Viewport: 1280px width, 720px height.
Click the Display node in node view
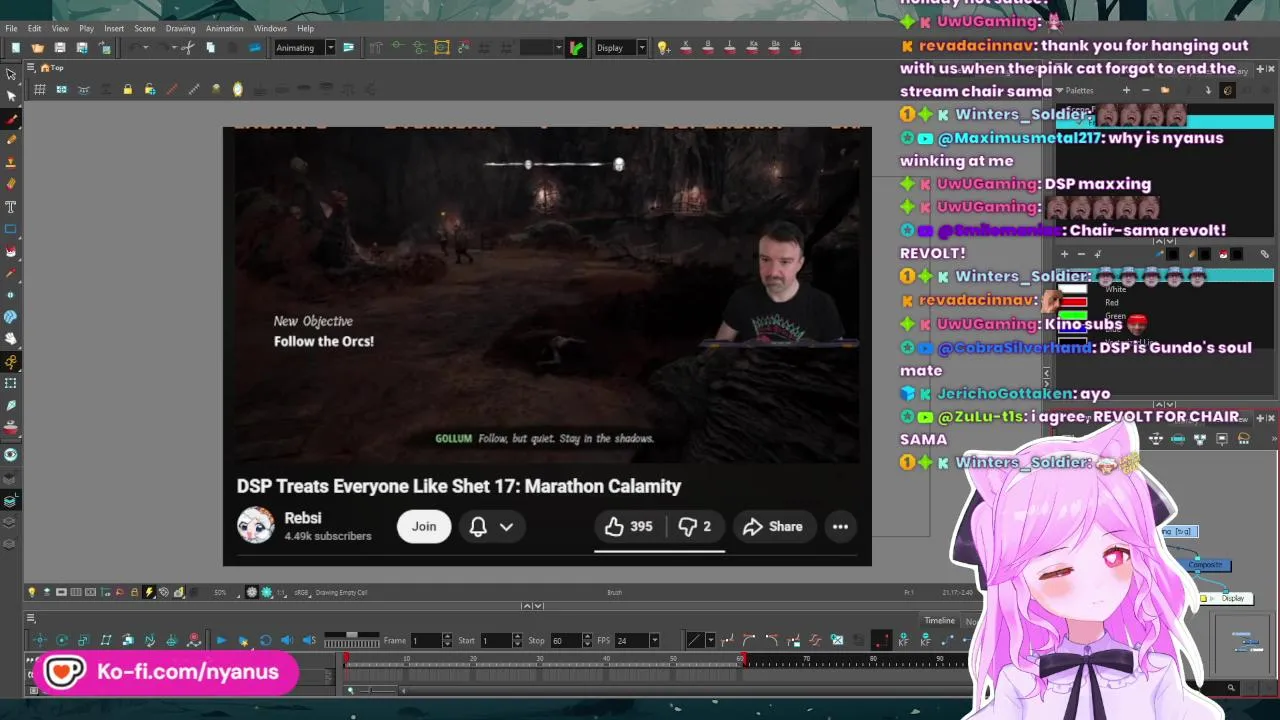(x=1227, y=598)
